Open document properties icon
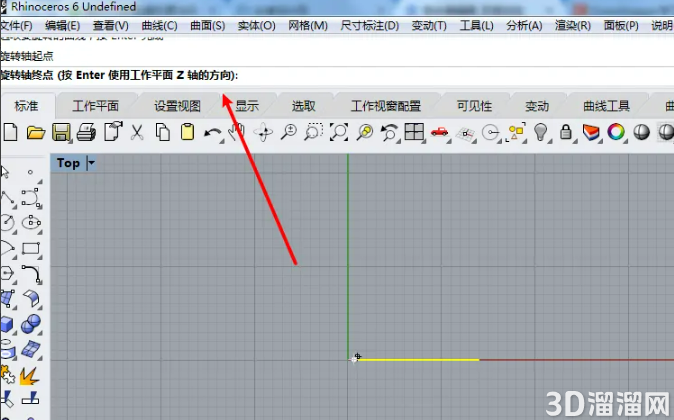674x420 pixels. [113, 132]
